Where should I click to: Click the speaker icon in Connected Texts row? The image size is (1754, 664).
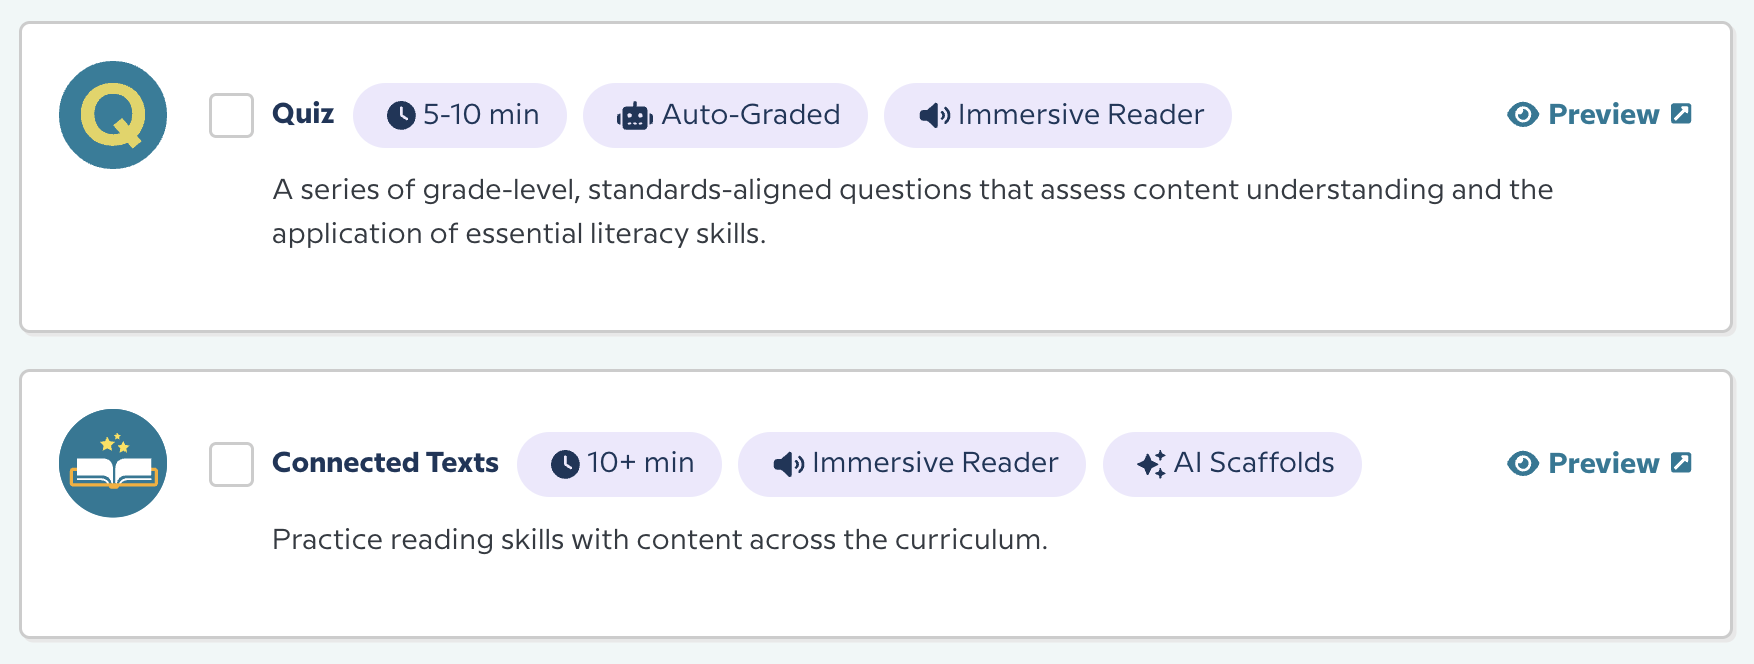click(x=788, y=464)
